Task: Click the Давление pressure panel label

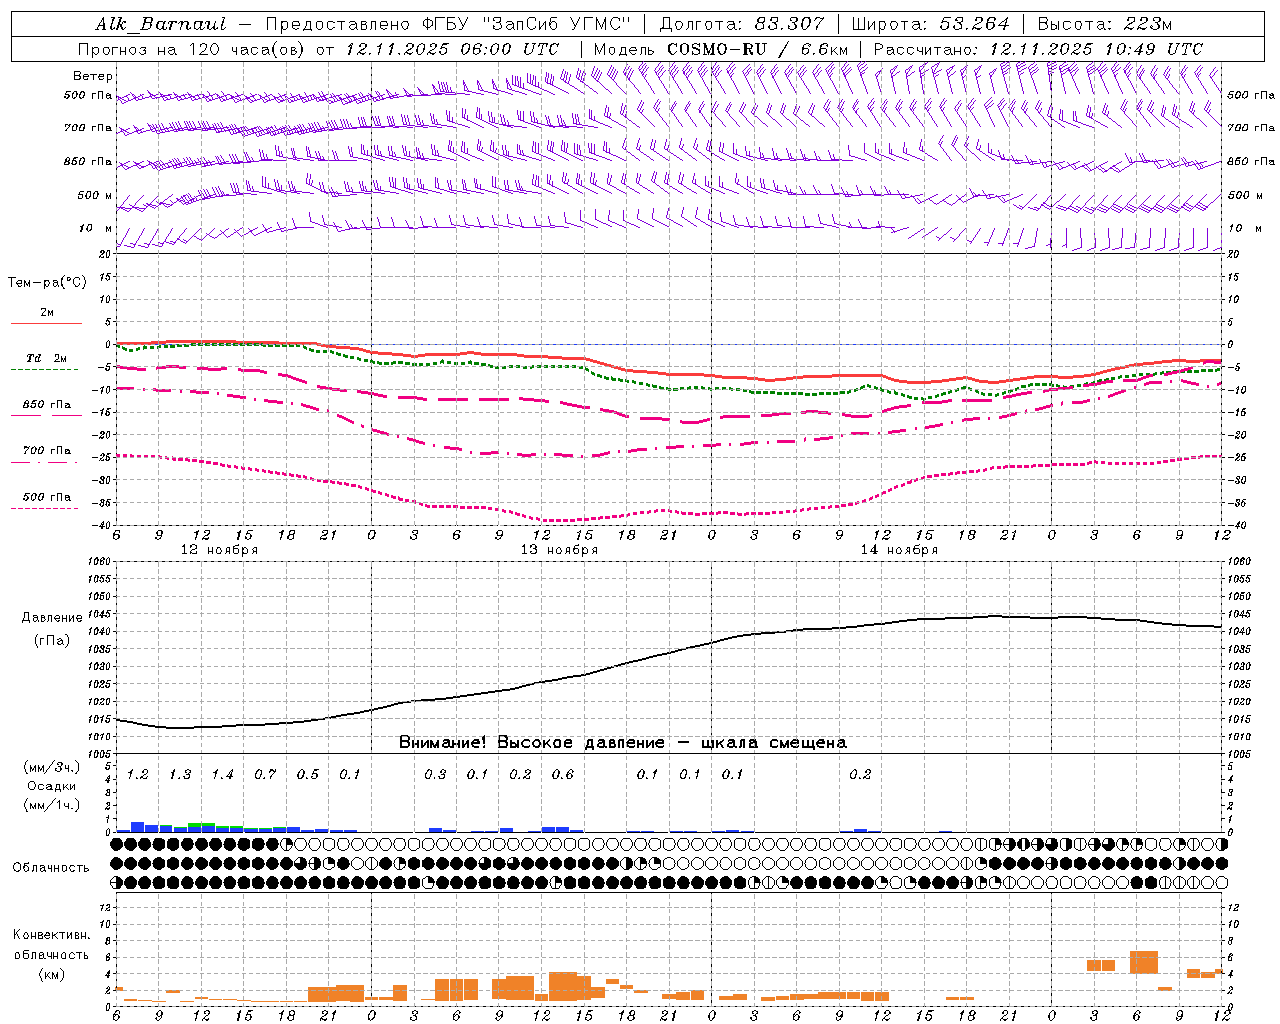Action: (x=52, y=618)
